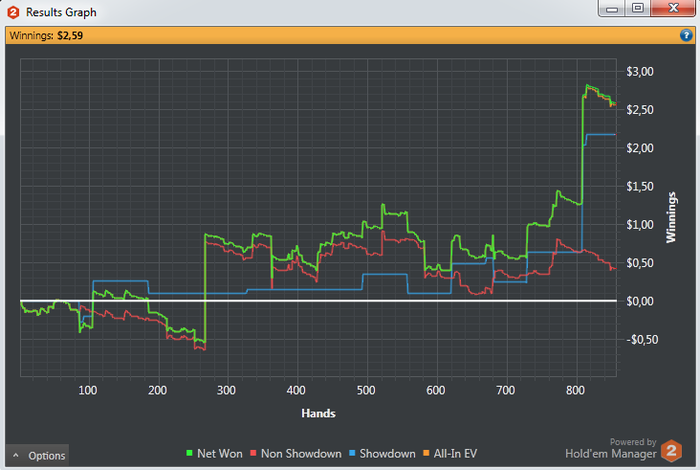700x470 pixels.
Task: Click the 500 hands x-axis label
Action: click(x=366, y=391)
